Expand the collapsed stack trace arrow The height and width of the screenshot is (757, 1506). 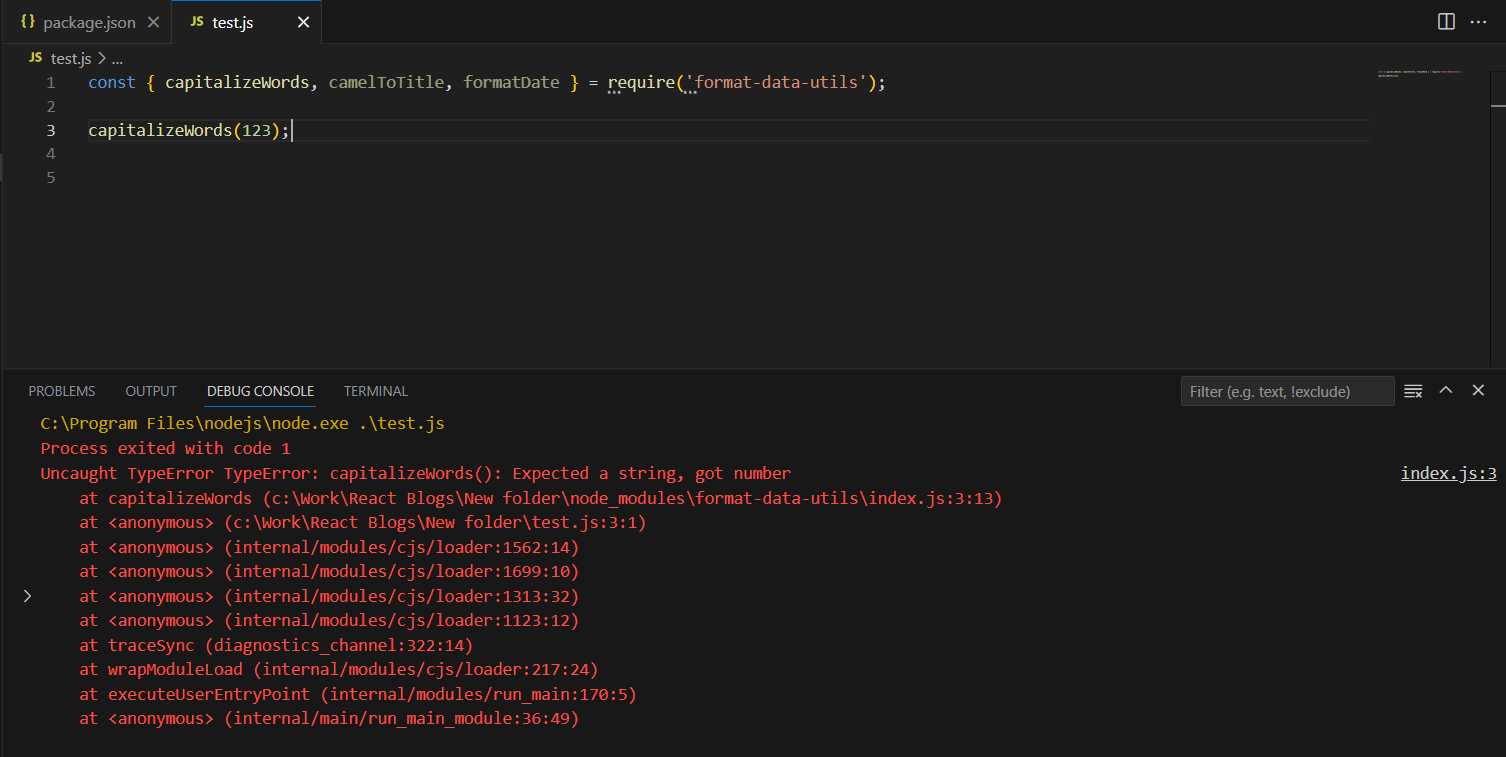point(27,596)
